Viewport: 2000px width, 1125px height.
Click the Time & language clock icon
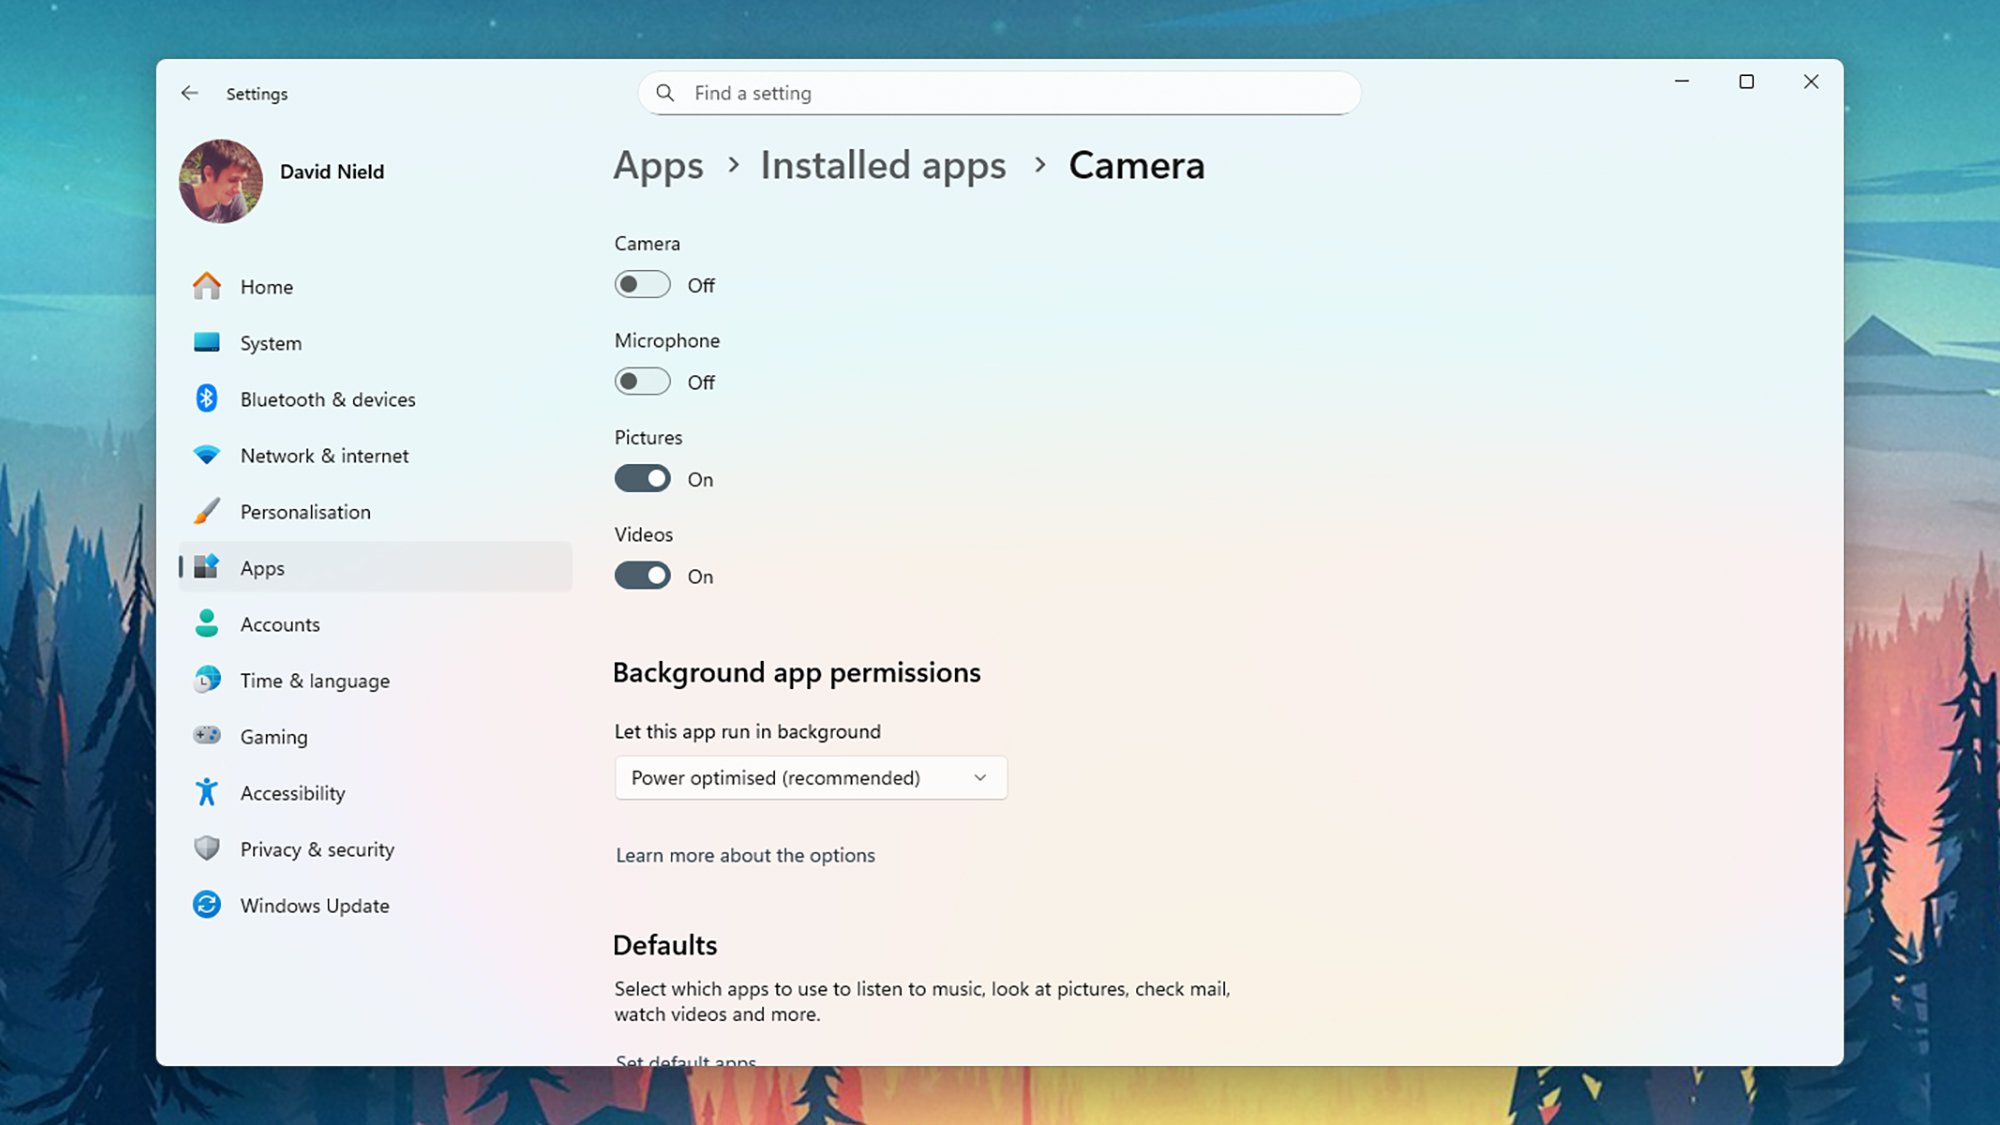[207, 680]
